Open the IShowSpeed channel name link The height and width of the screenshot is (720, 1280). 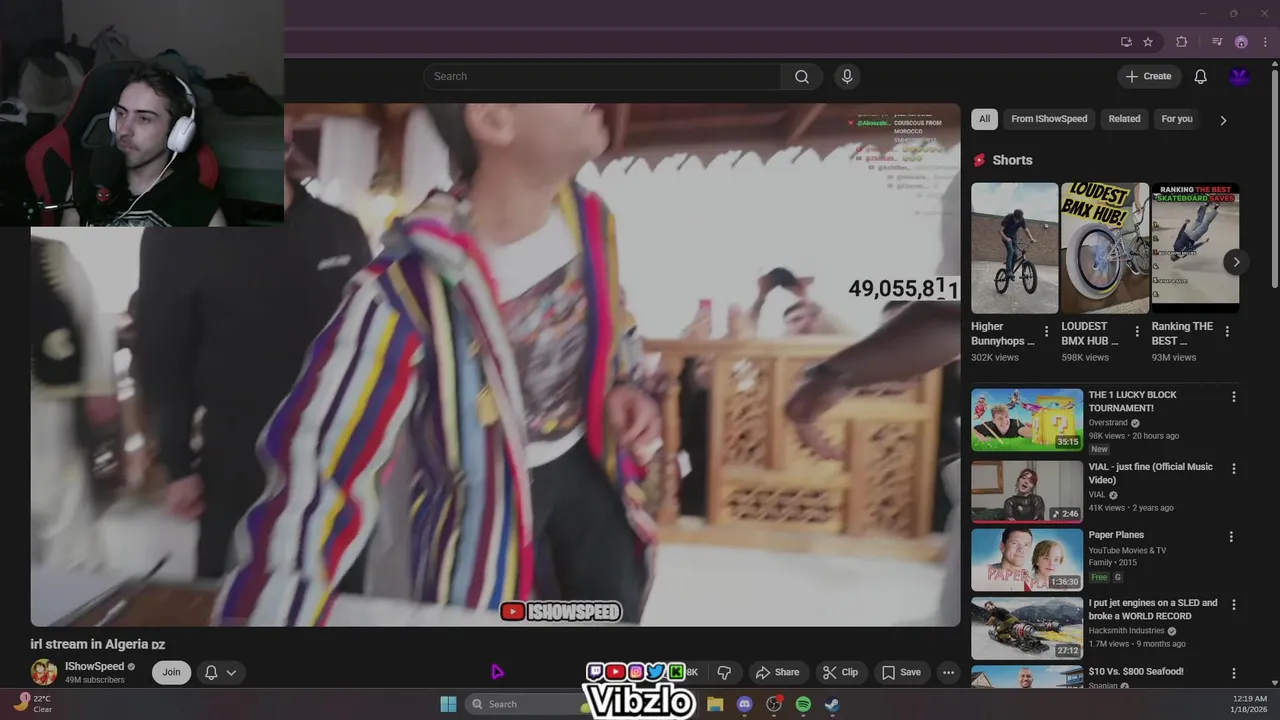point(95,666)
